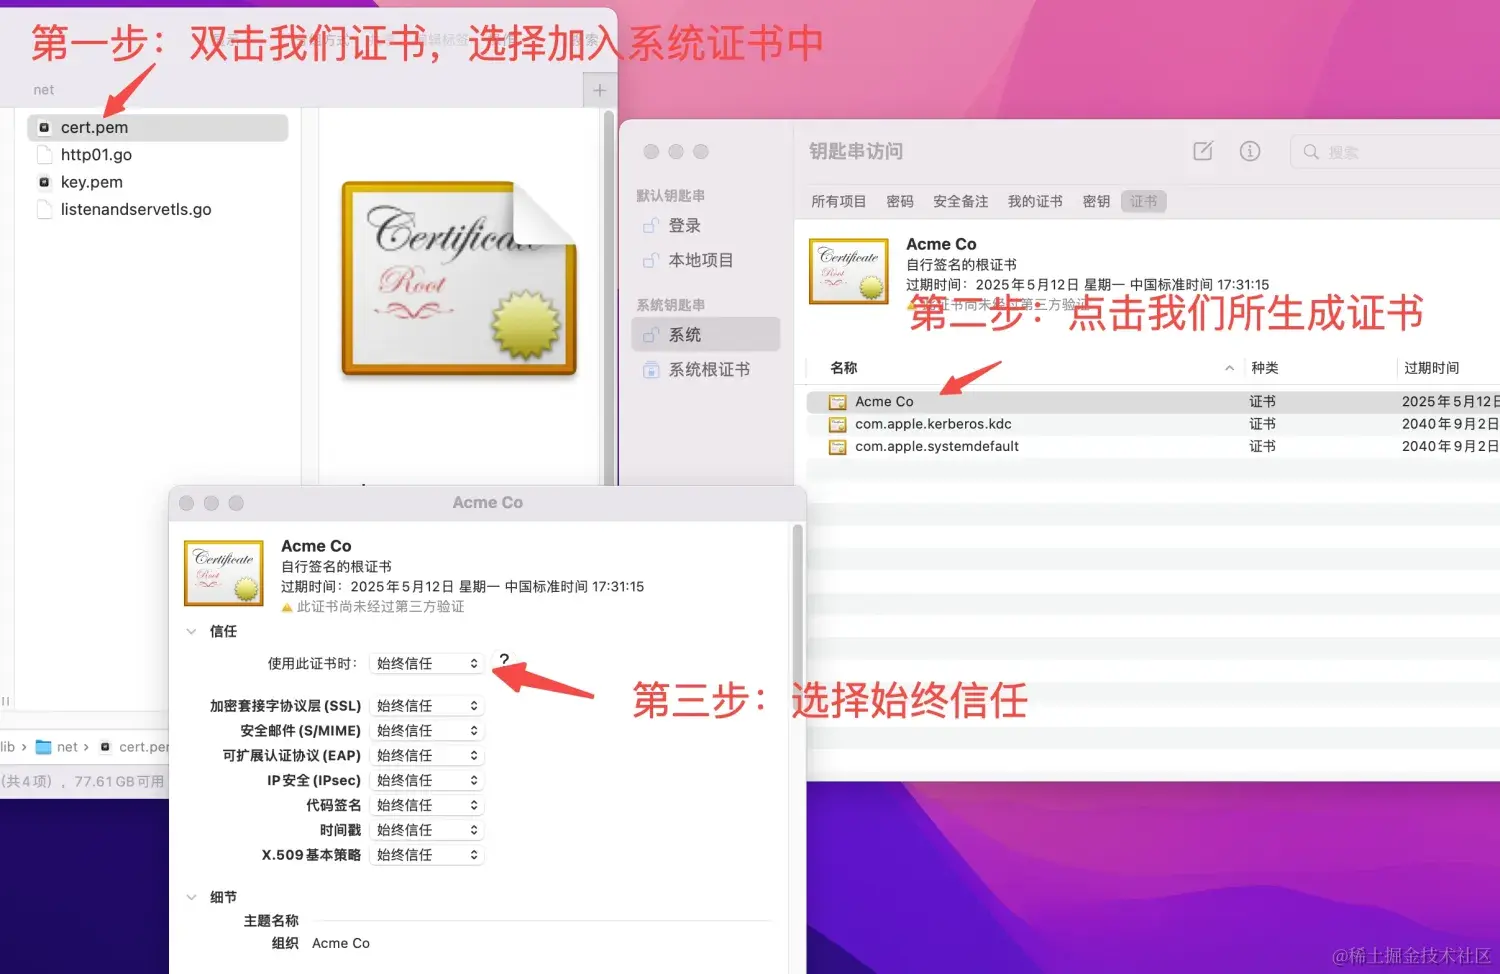The width and height of the screenshot is (1500, 974).
Task: Open the X.509基本策略 trust dropdown
Action: click(x=427, y=855)
